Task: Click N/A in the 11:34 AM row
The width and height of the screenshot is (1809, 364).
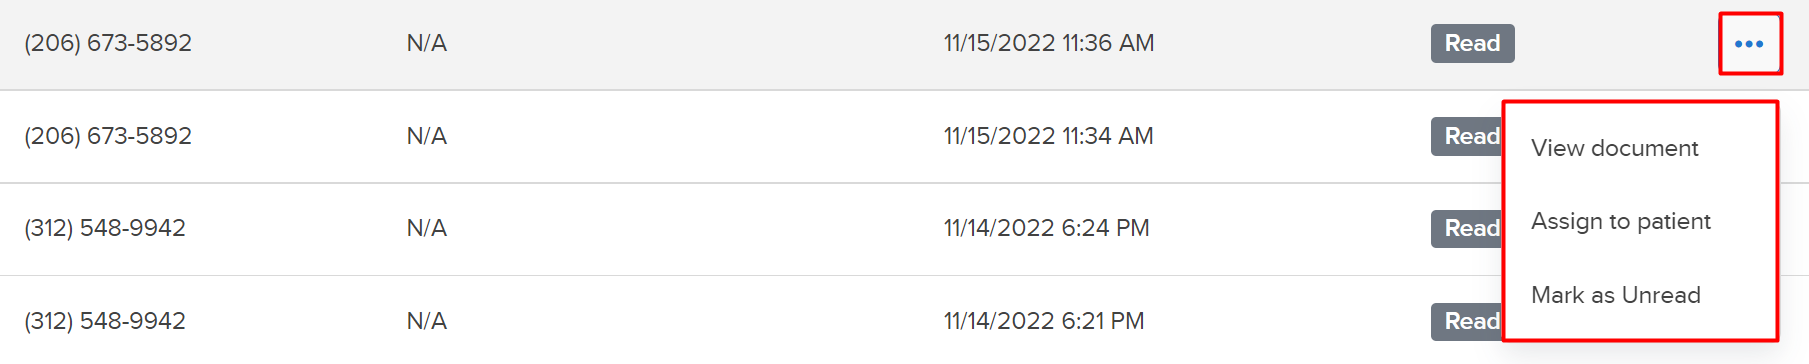Action: 427,136
